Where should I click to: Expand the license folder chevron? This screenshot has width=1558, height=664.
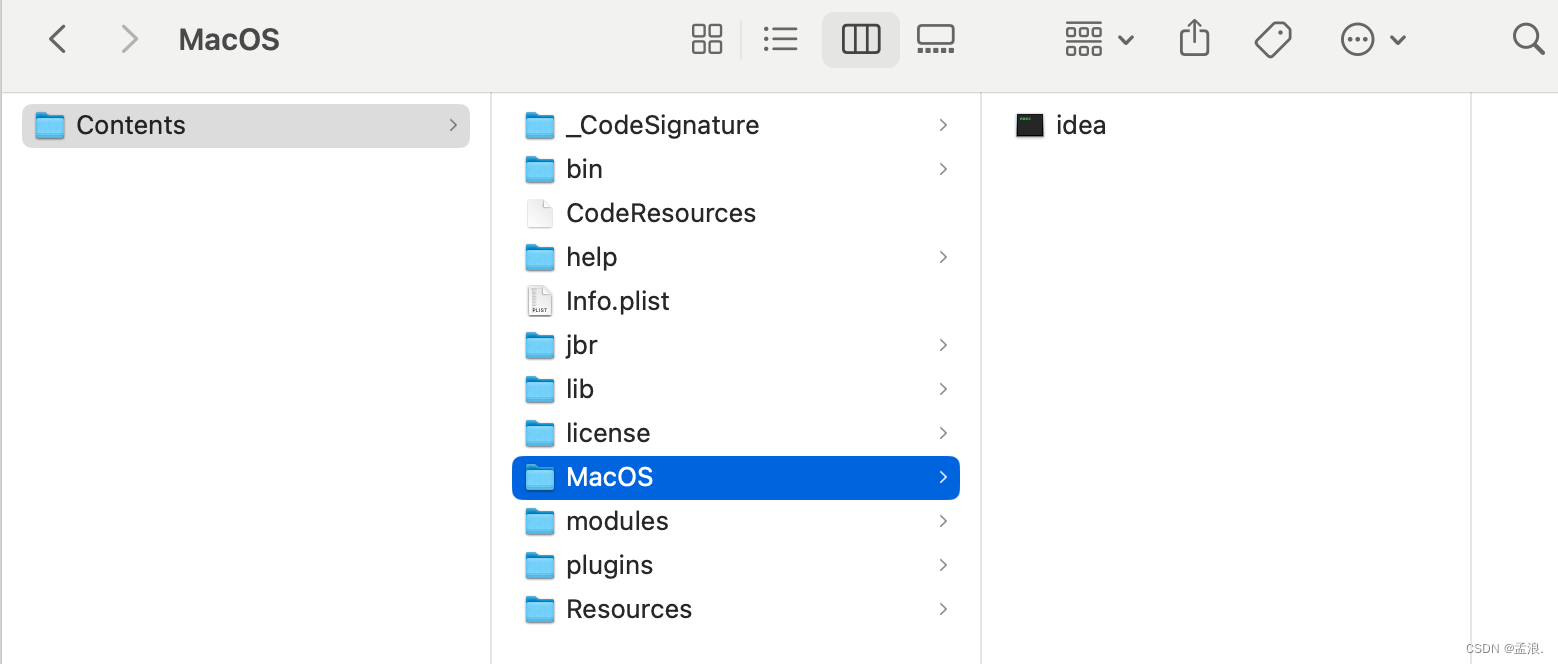tap(943, 433)
